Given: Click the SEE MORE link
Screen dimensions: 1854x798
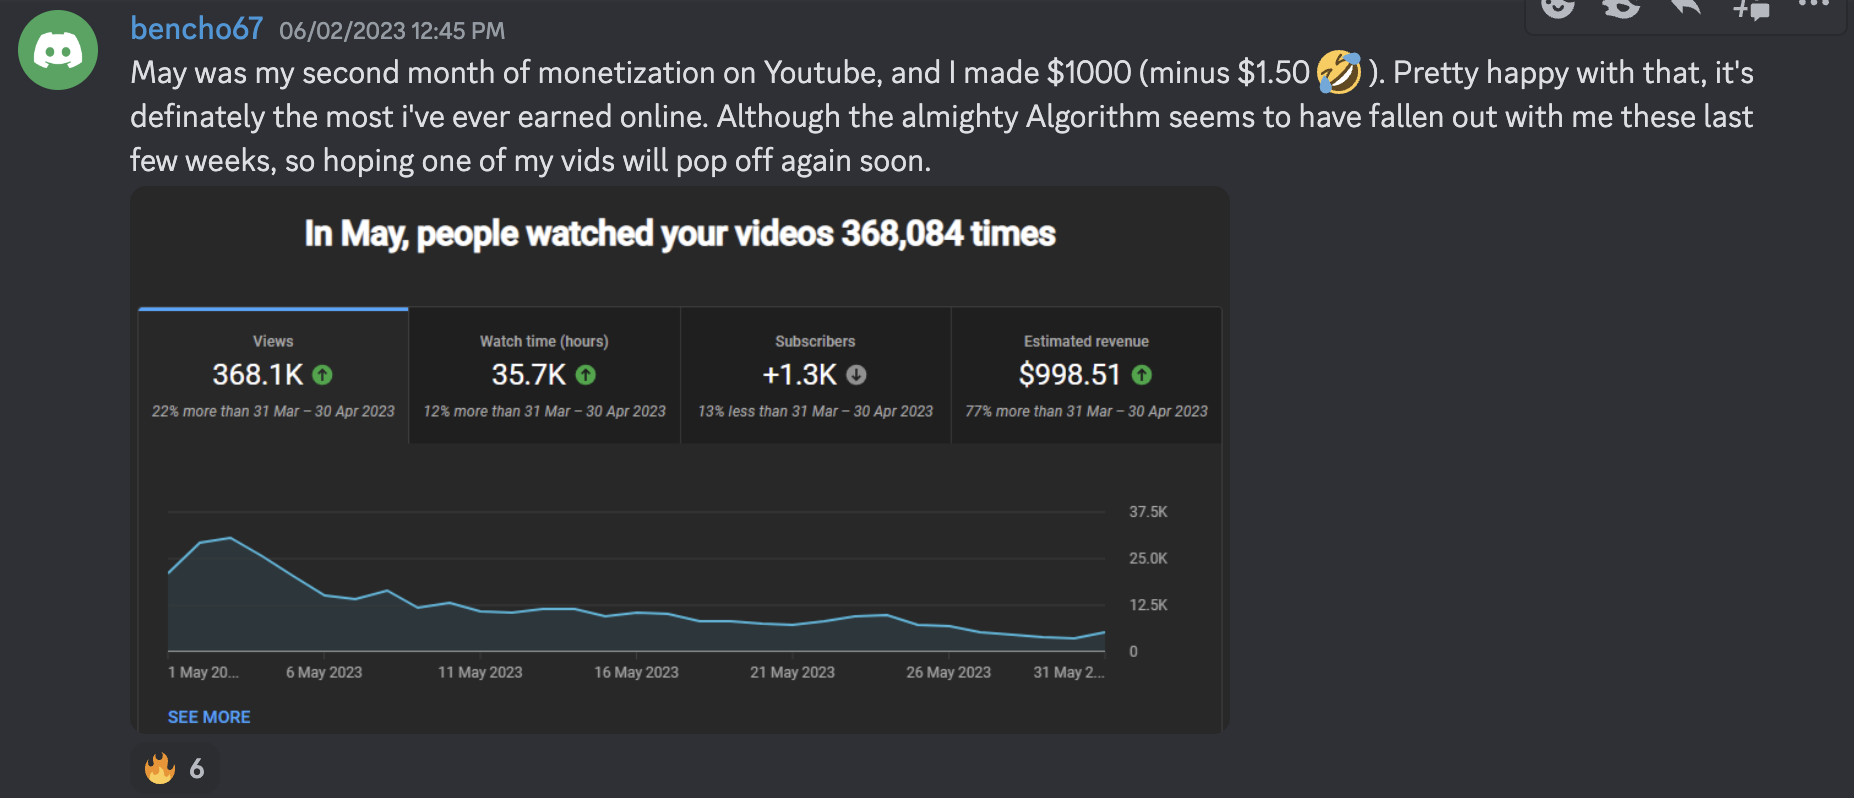Looking at the screenshot, I should 209,717.
